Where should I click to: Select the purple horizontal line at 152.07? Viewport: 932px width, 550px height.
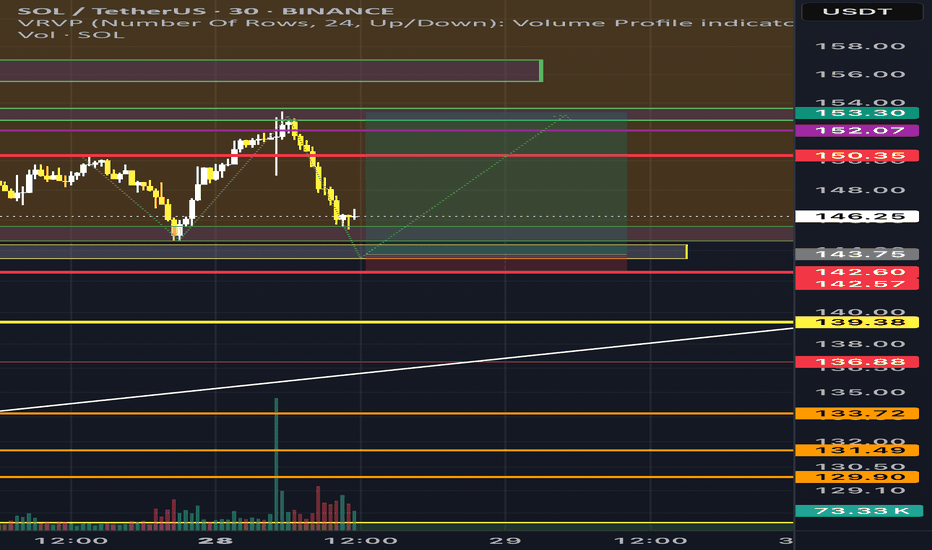tap(396, 130)
